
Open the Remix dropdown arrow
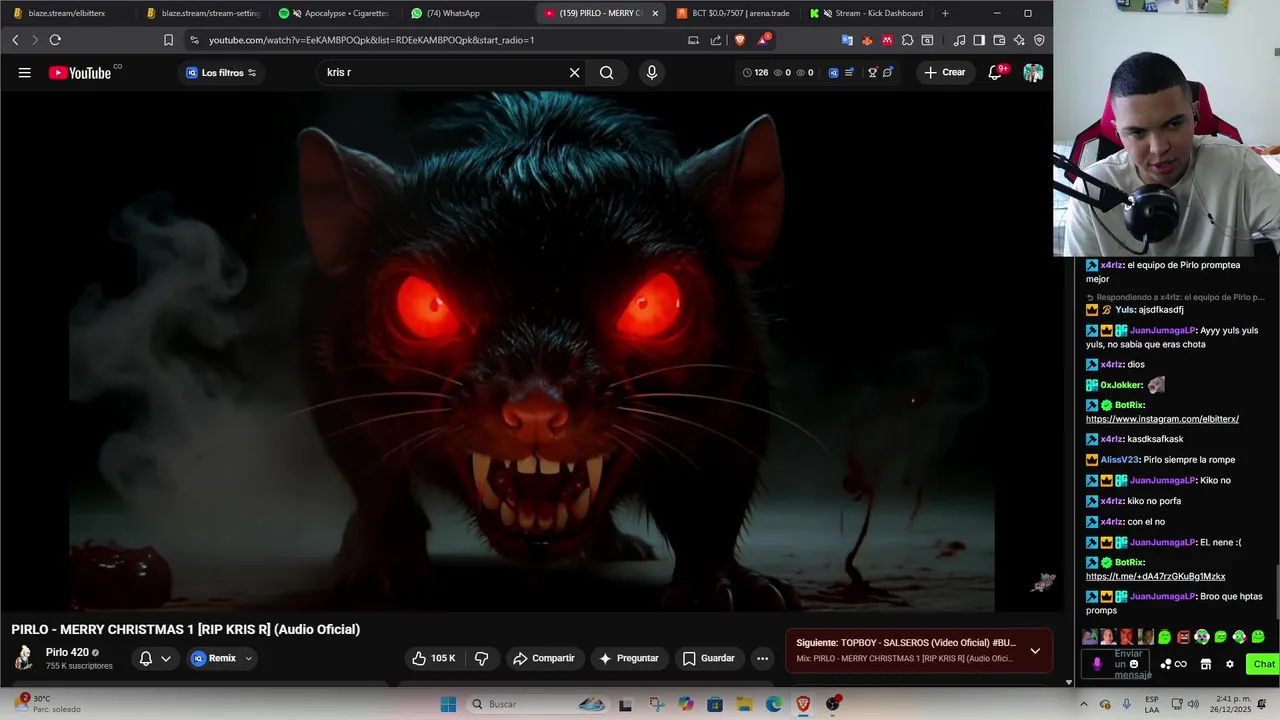coord(248,658)
